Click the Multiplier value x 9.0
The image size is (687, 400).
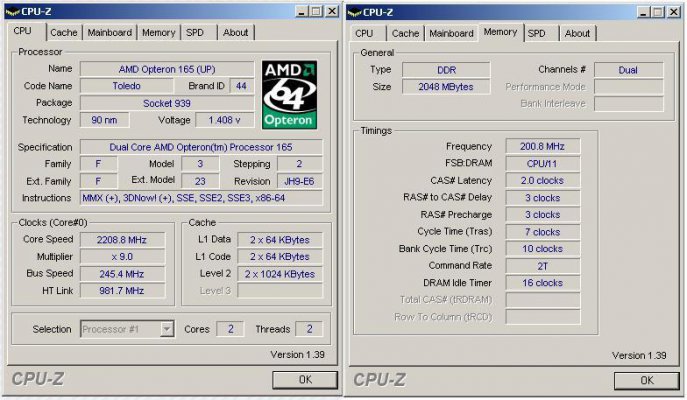click(122, 257)
